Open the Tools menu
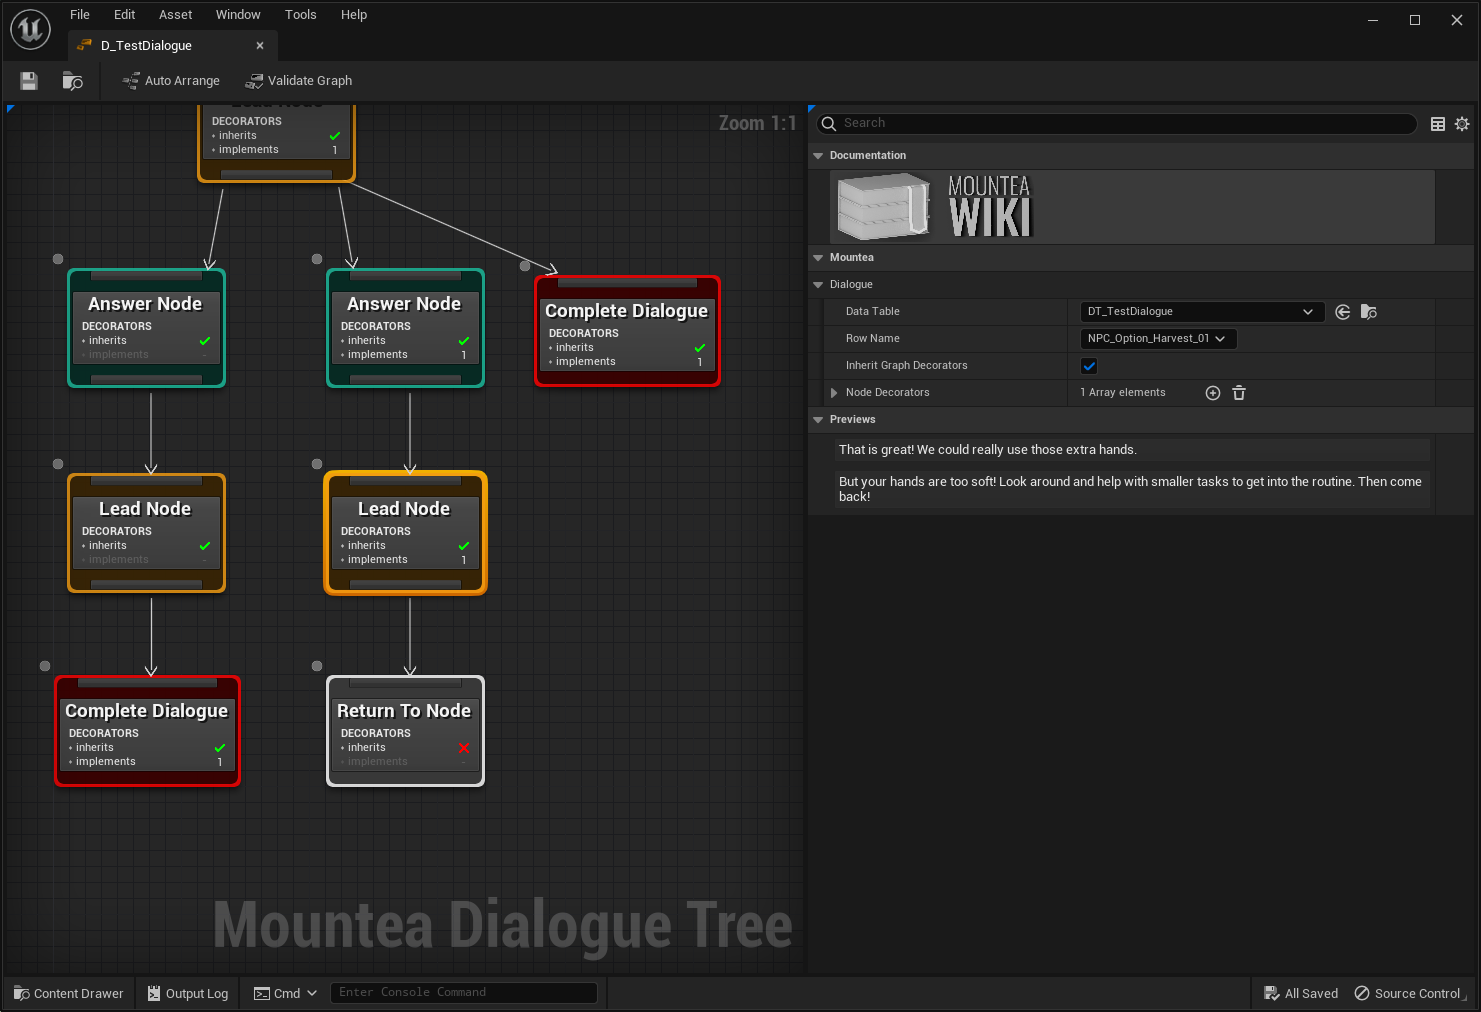Viewport: 1481px width, 1012px height. point(300,15)
